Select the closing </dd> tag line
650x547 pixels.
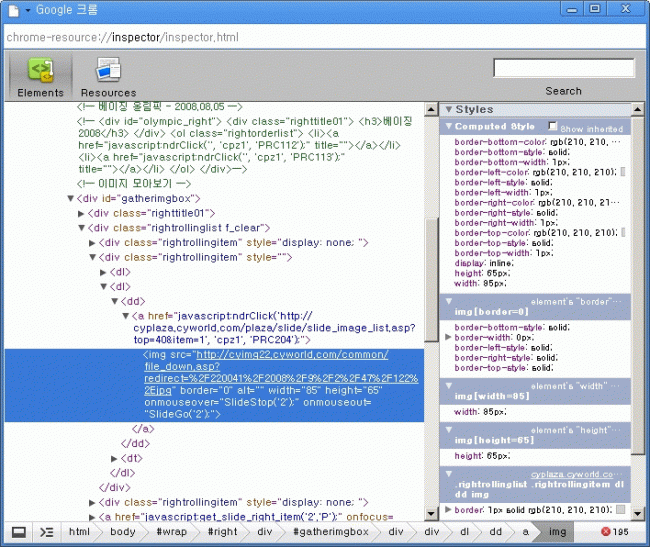(135, 444)
